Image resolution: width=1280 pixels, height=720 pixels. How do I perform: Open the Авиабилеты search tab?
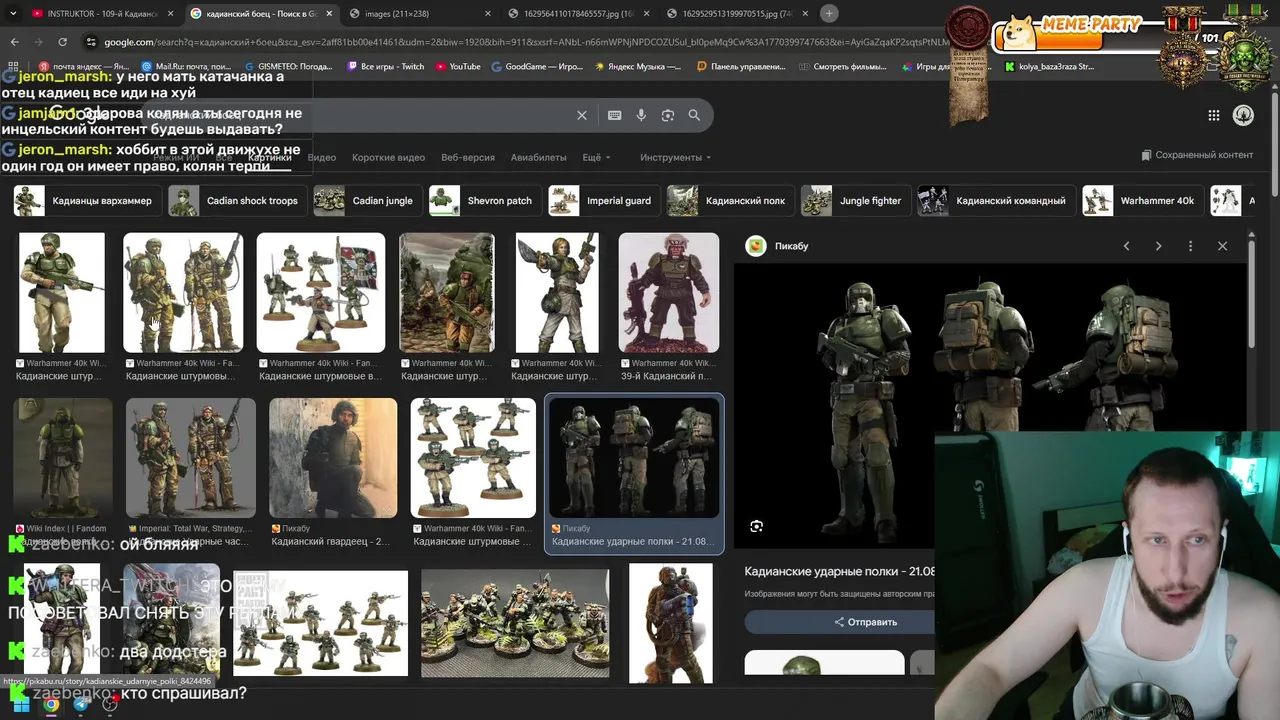(539, 157)
